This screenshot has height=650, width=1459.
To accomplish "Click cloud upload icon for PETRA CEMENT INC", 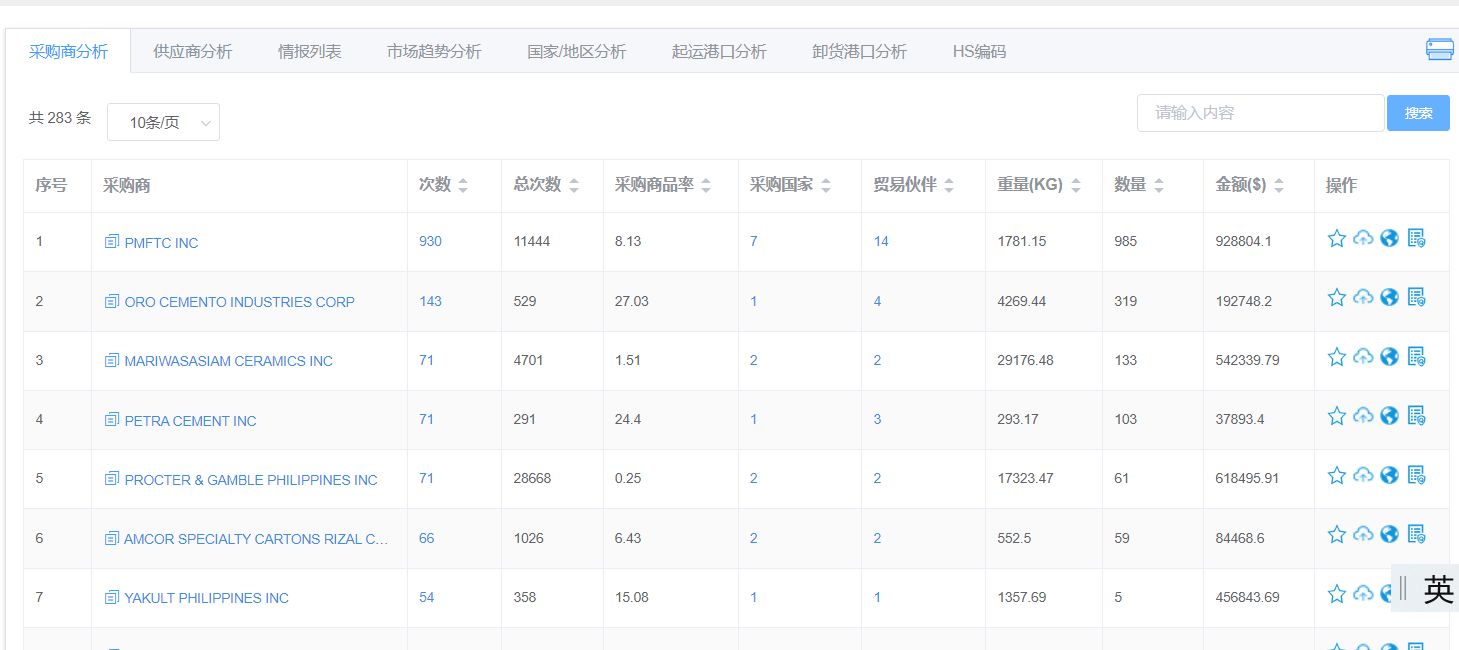I will [x=1363, y=416].
